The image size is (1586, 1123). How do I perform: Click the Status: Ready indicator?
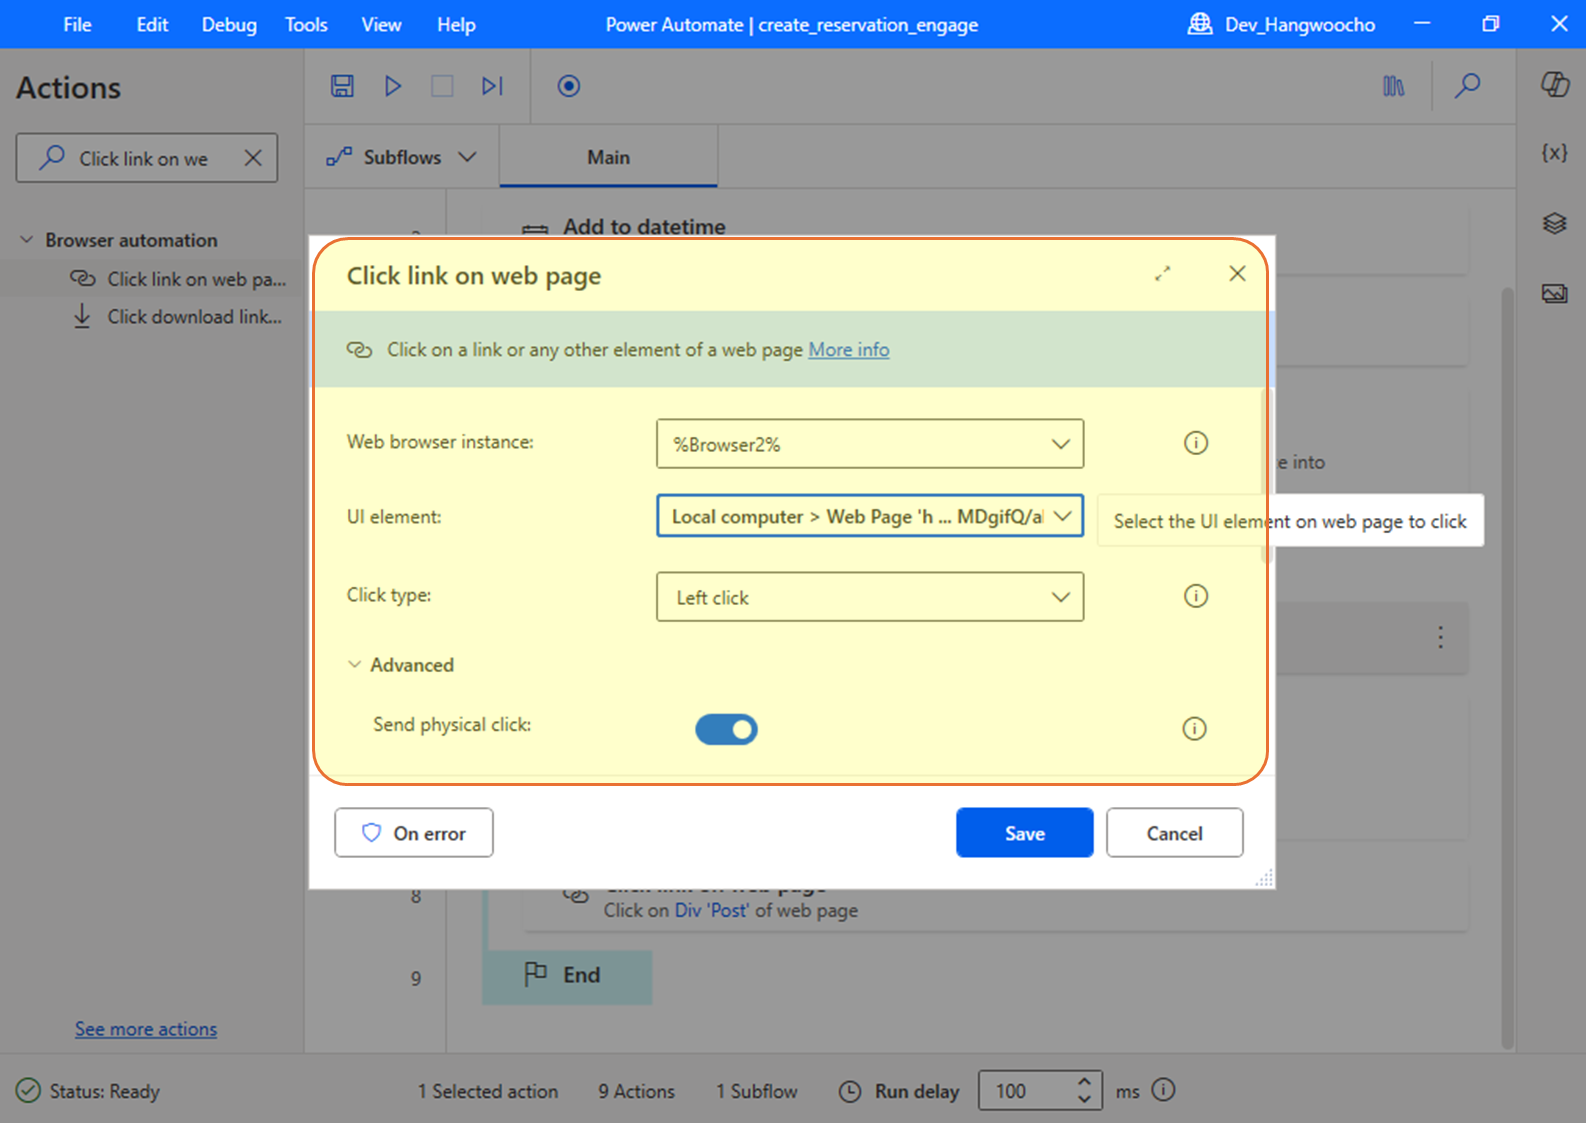point(88,1091)
